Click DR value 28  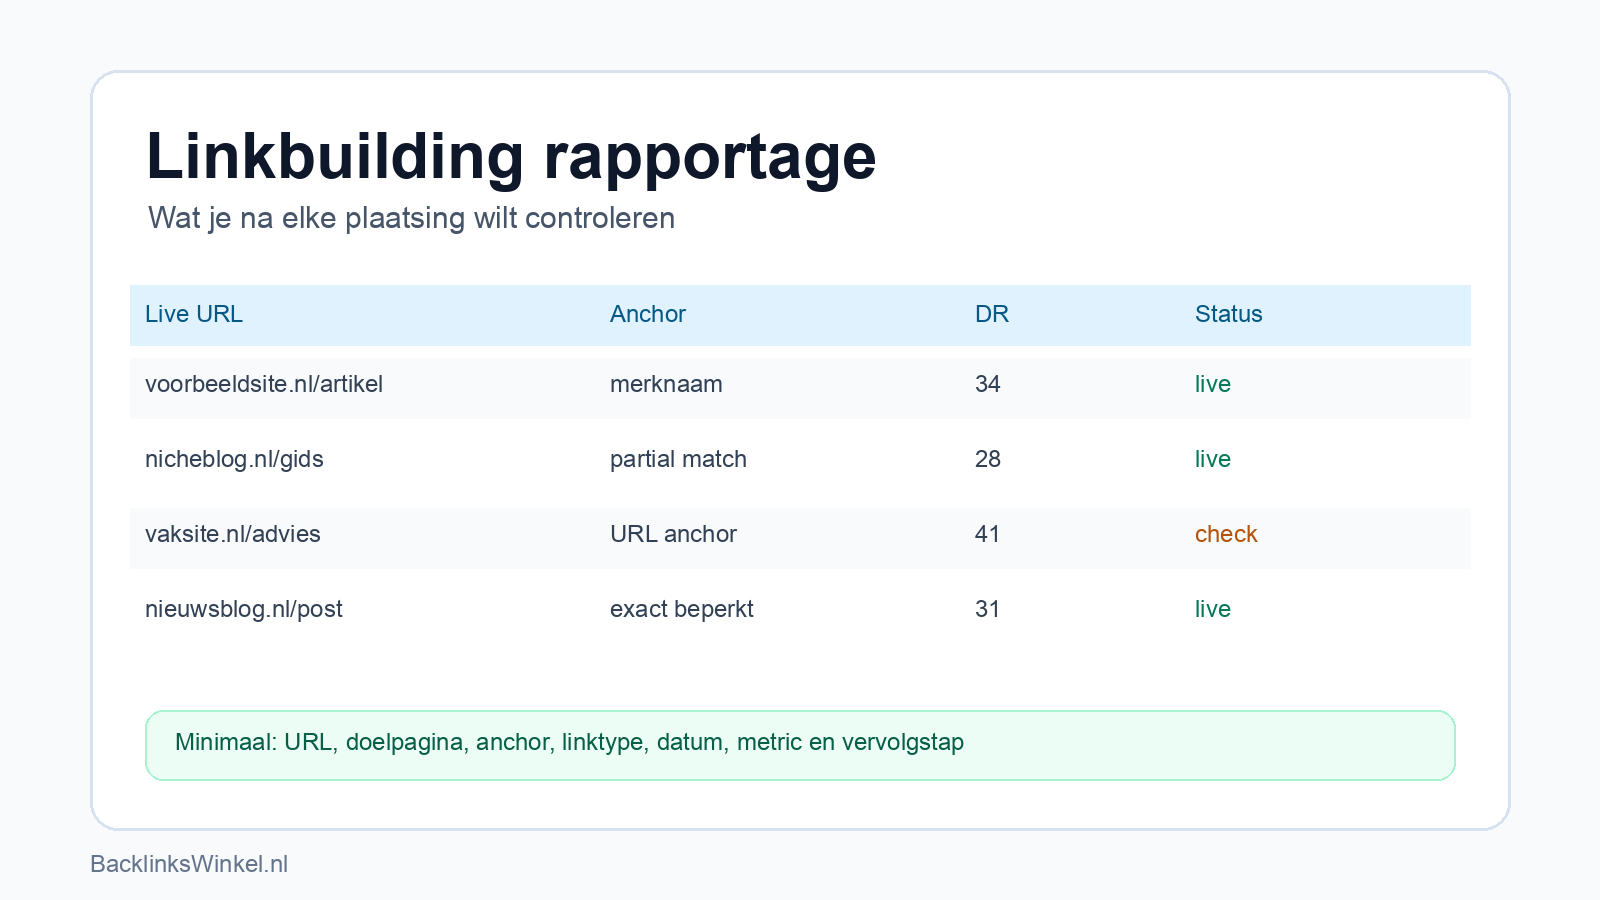pos(988,459)
